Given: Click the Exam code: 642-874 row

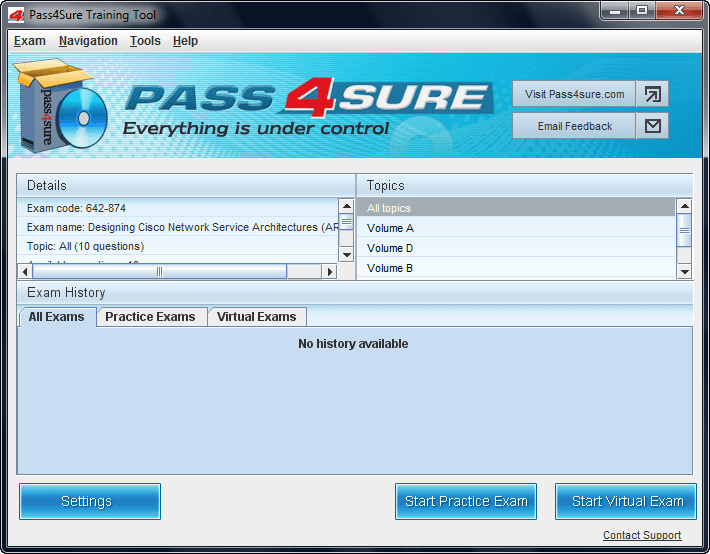Looking at the screenshot, I should click(x=178, y=208).
